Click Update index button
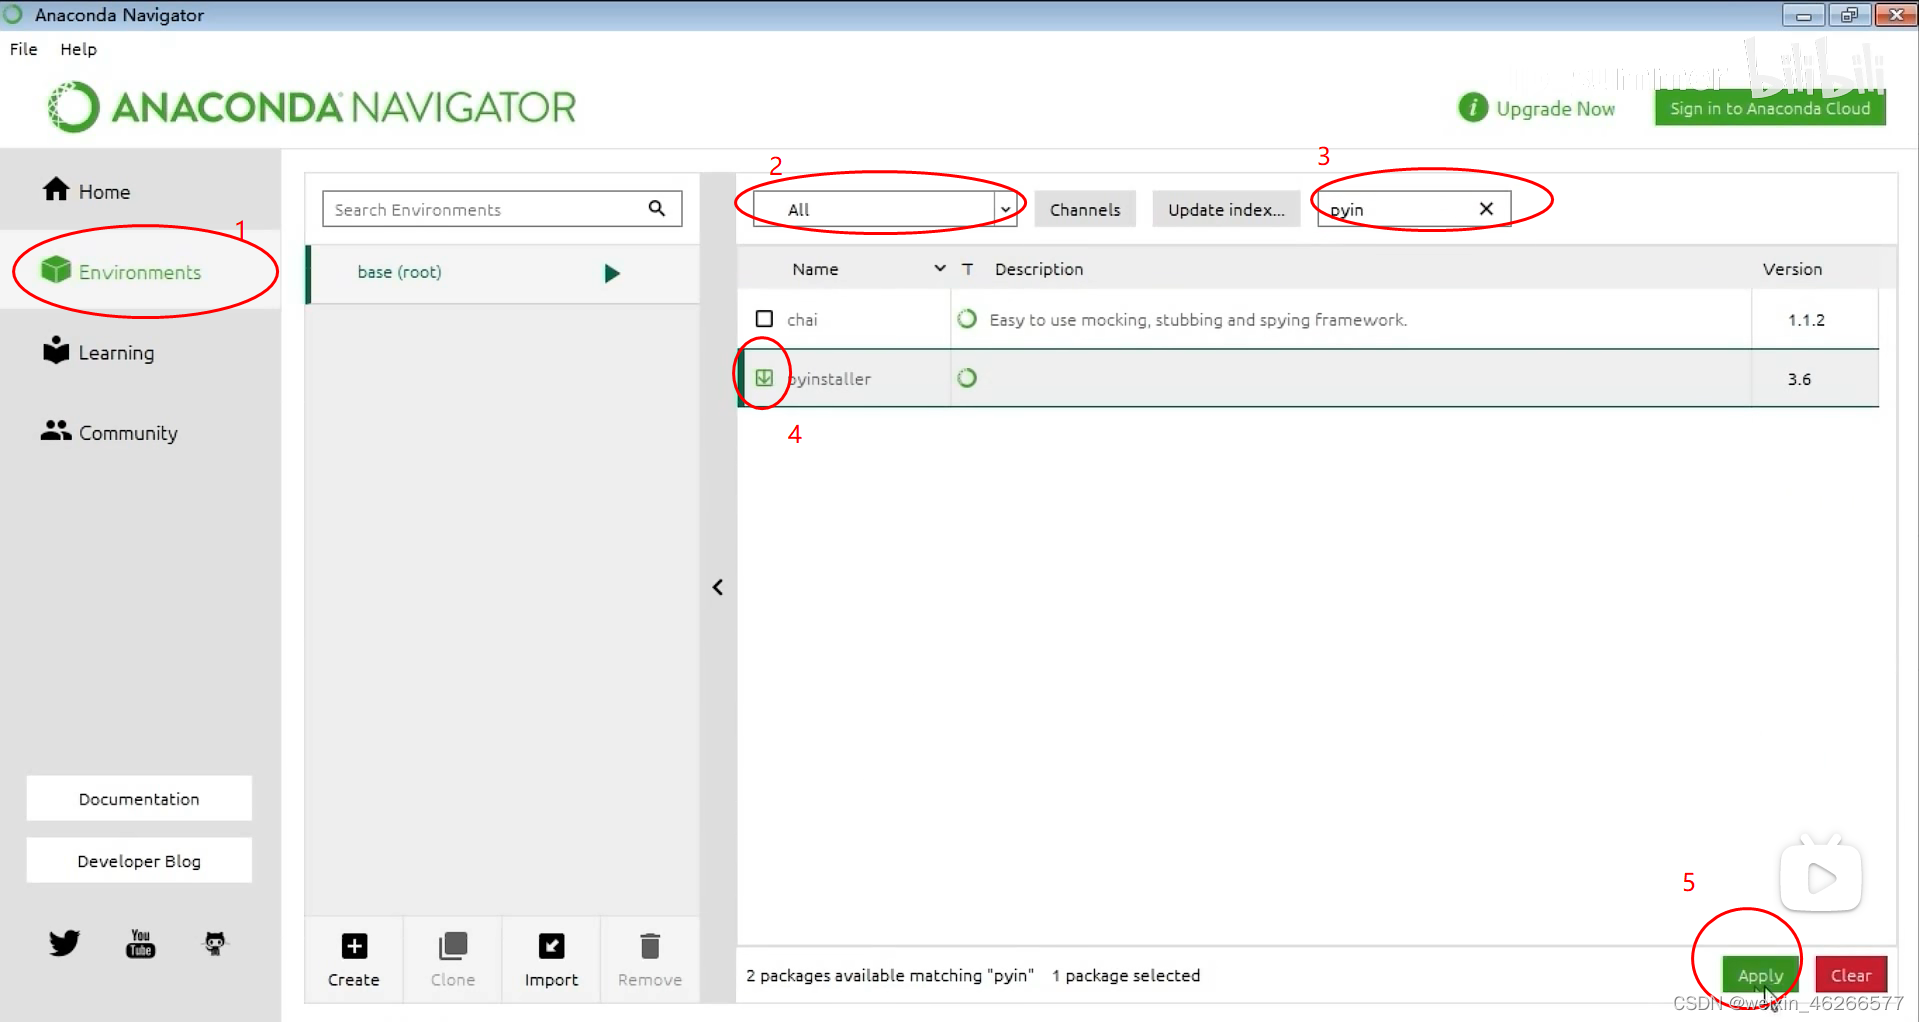This screenshot has height=1022, width=1919. pyautogui.click(x=1226, y=209)
